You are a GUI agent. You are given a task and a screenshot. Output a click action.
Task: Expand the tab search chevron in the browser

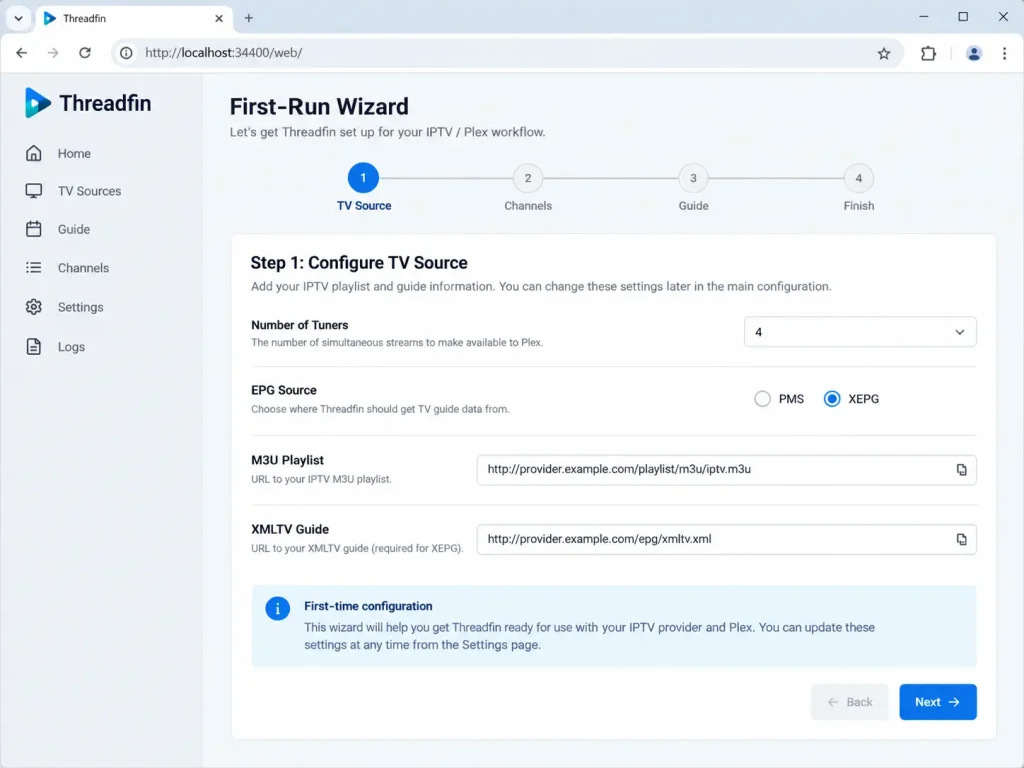click(x=18, y=18)
